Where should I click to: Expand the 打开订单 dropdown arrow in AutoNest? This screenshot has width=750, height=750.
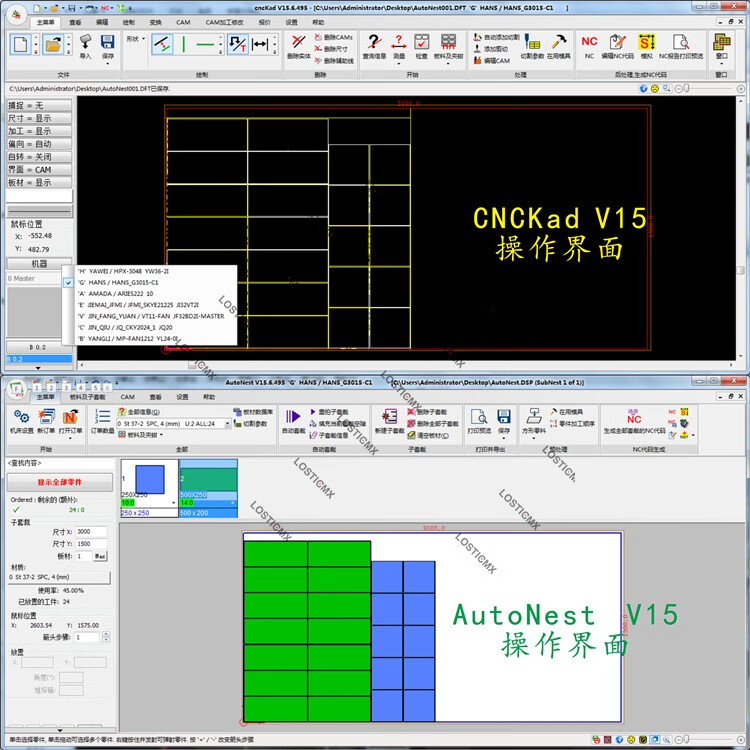70,438
